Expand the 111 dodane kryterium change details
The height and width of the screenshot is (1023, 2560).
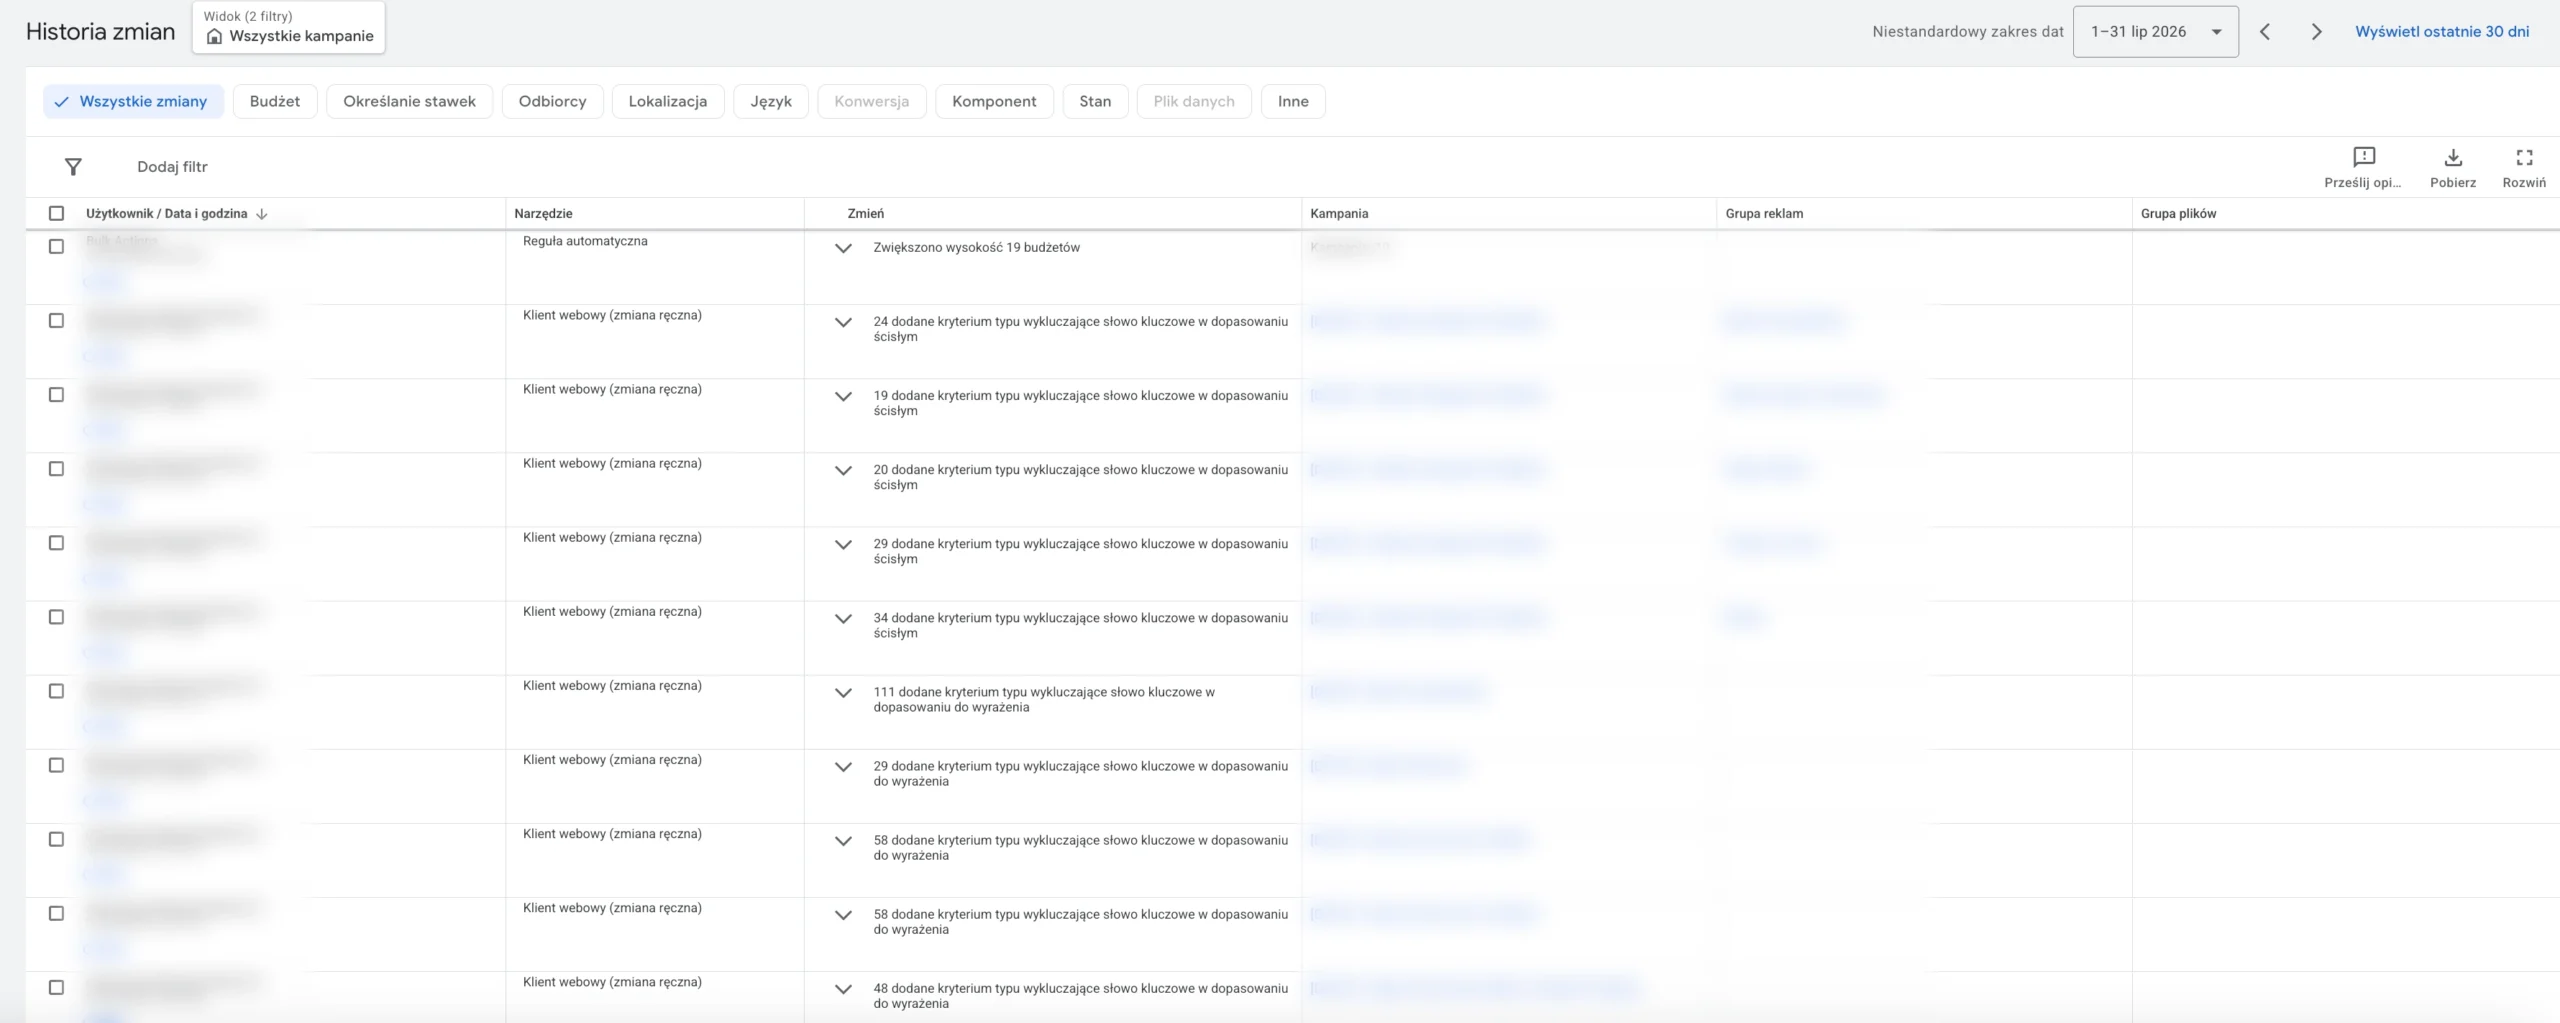843,693
